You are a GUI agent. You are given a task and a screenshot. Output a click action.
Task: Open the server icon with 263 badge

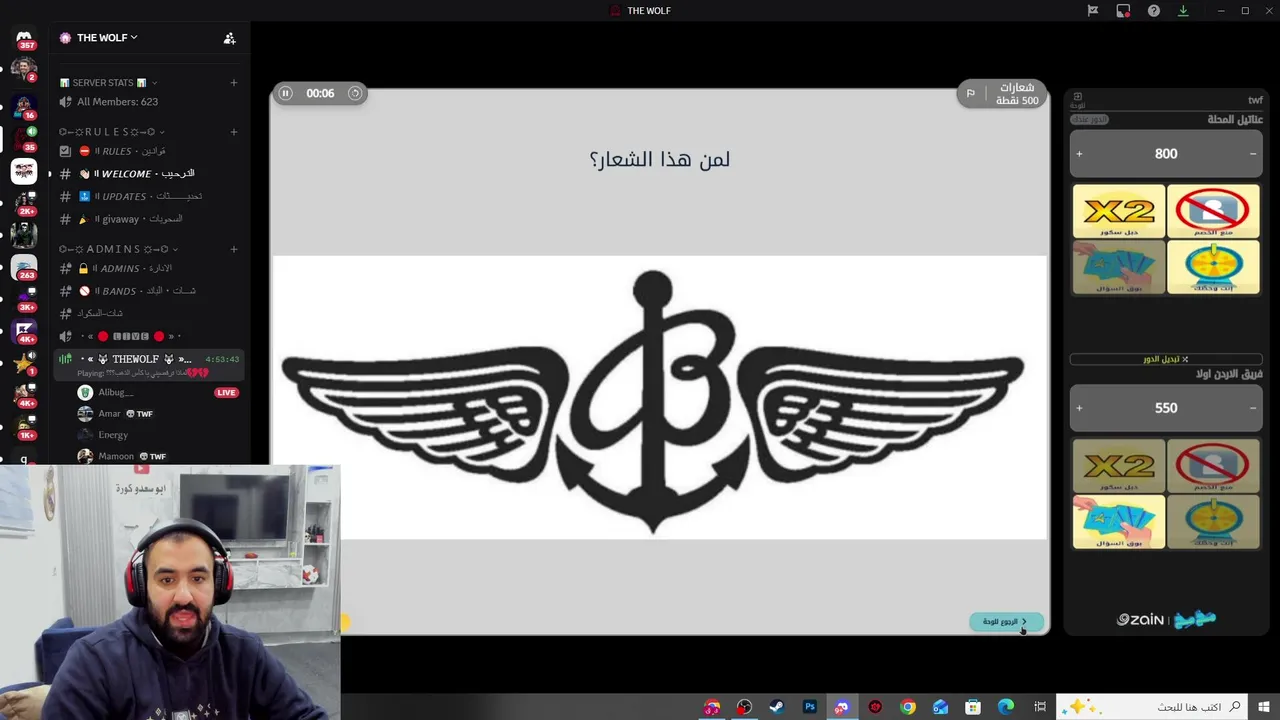24,268
